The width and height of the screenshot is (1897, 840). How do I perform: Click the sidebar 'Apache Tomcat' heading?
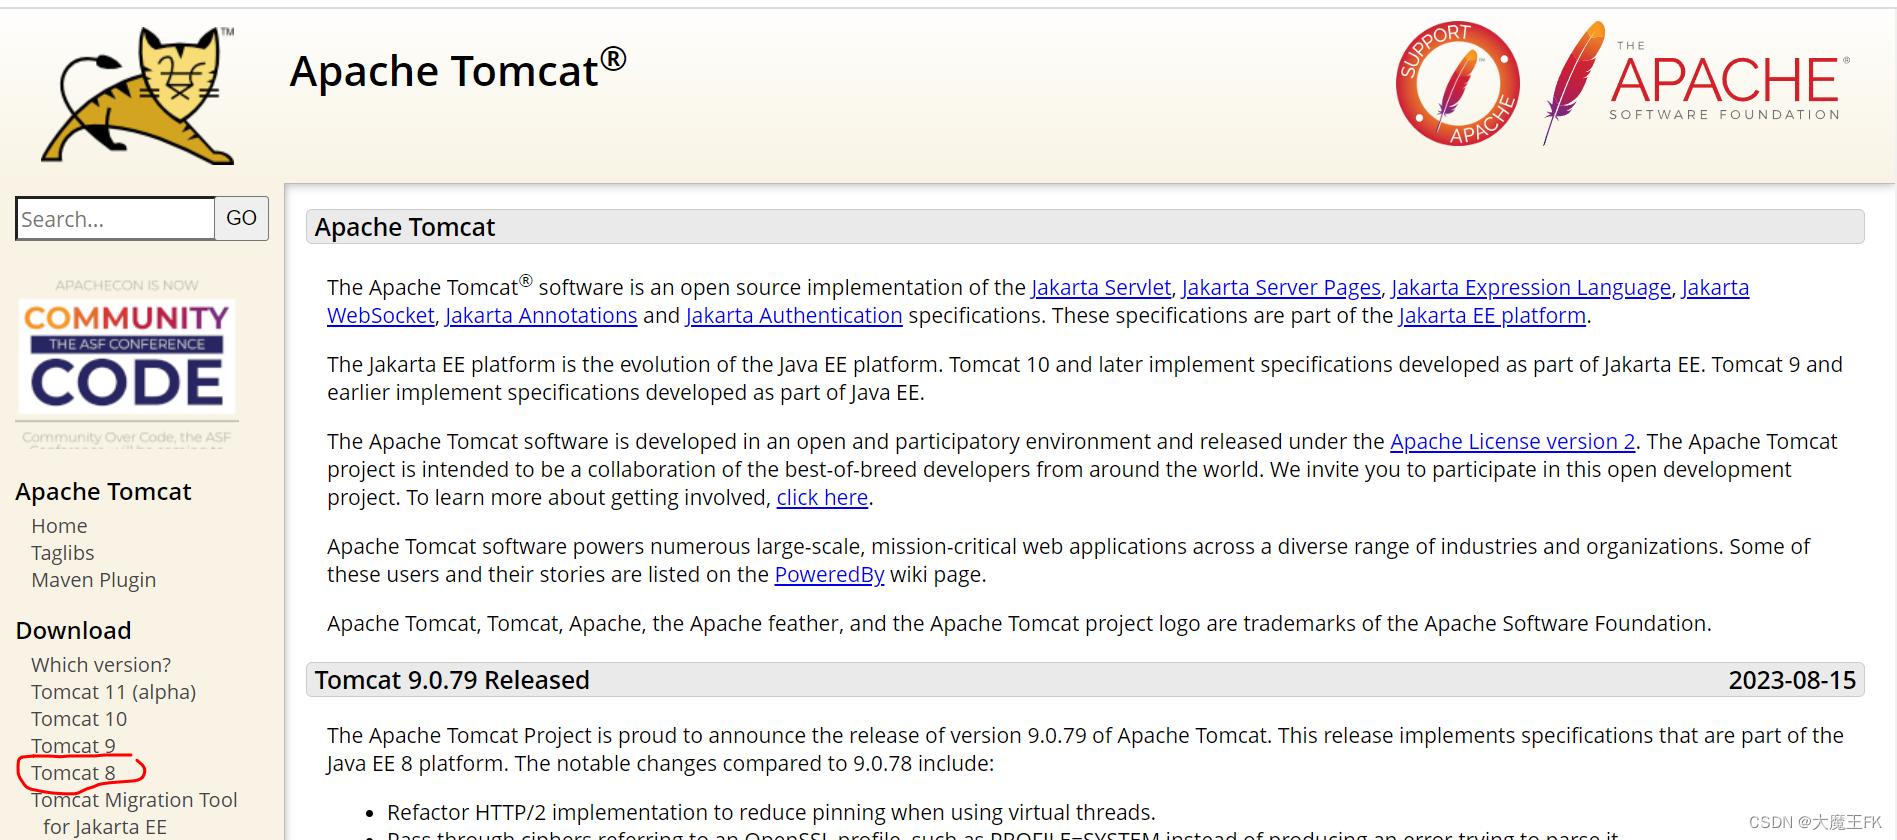103,492
